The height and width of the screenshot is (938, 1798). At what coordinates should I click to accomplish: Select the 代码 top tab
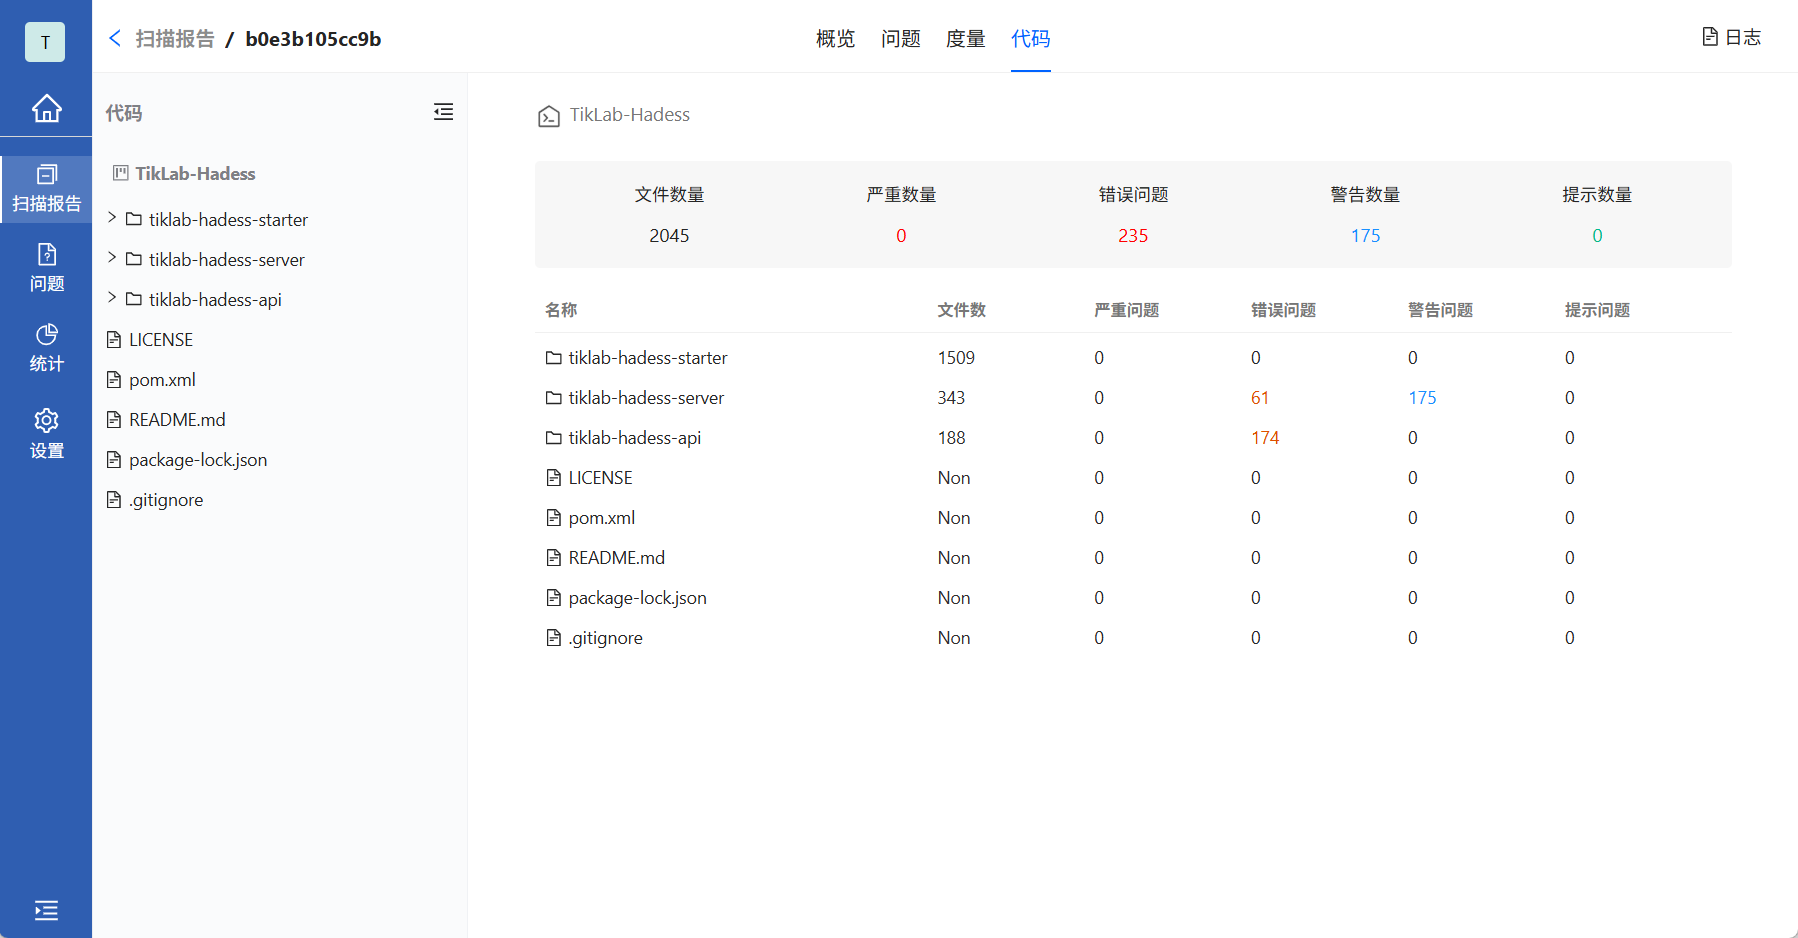(1030, 38)
